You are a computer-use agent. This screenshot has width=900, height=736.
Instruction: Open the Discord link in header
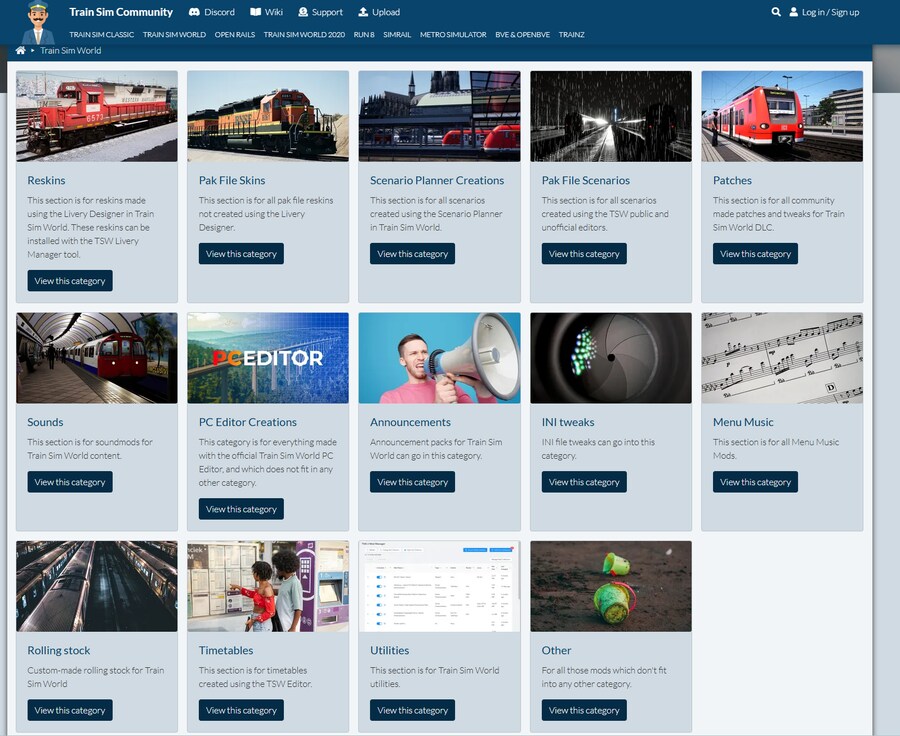click(x=211, y=12)
